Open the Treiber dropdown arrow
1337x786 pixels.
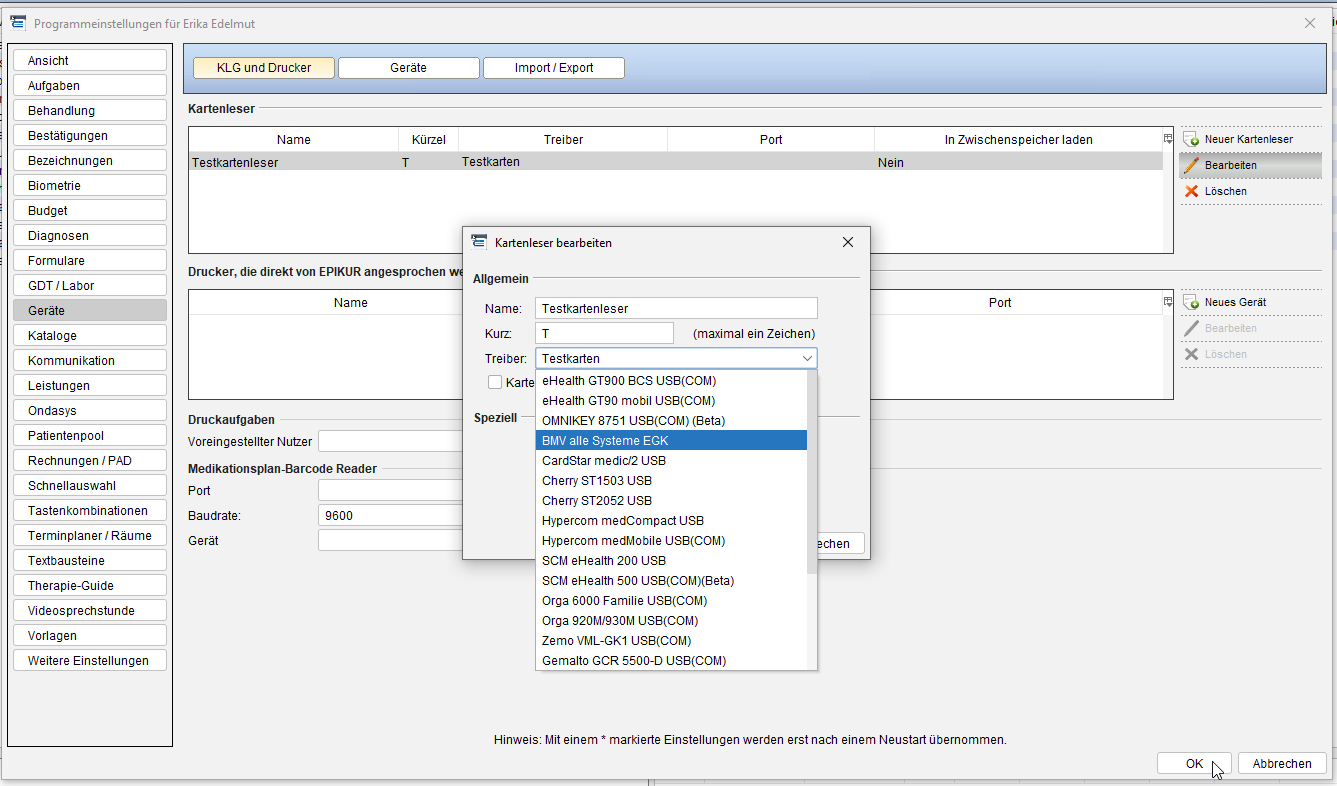tap(806, 358)
